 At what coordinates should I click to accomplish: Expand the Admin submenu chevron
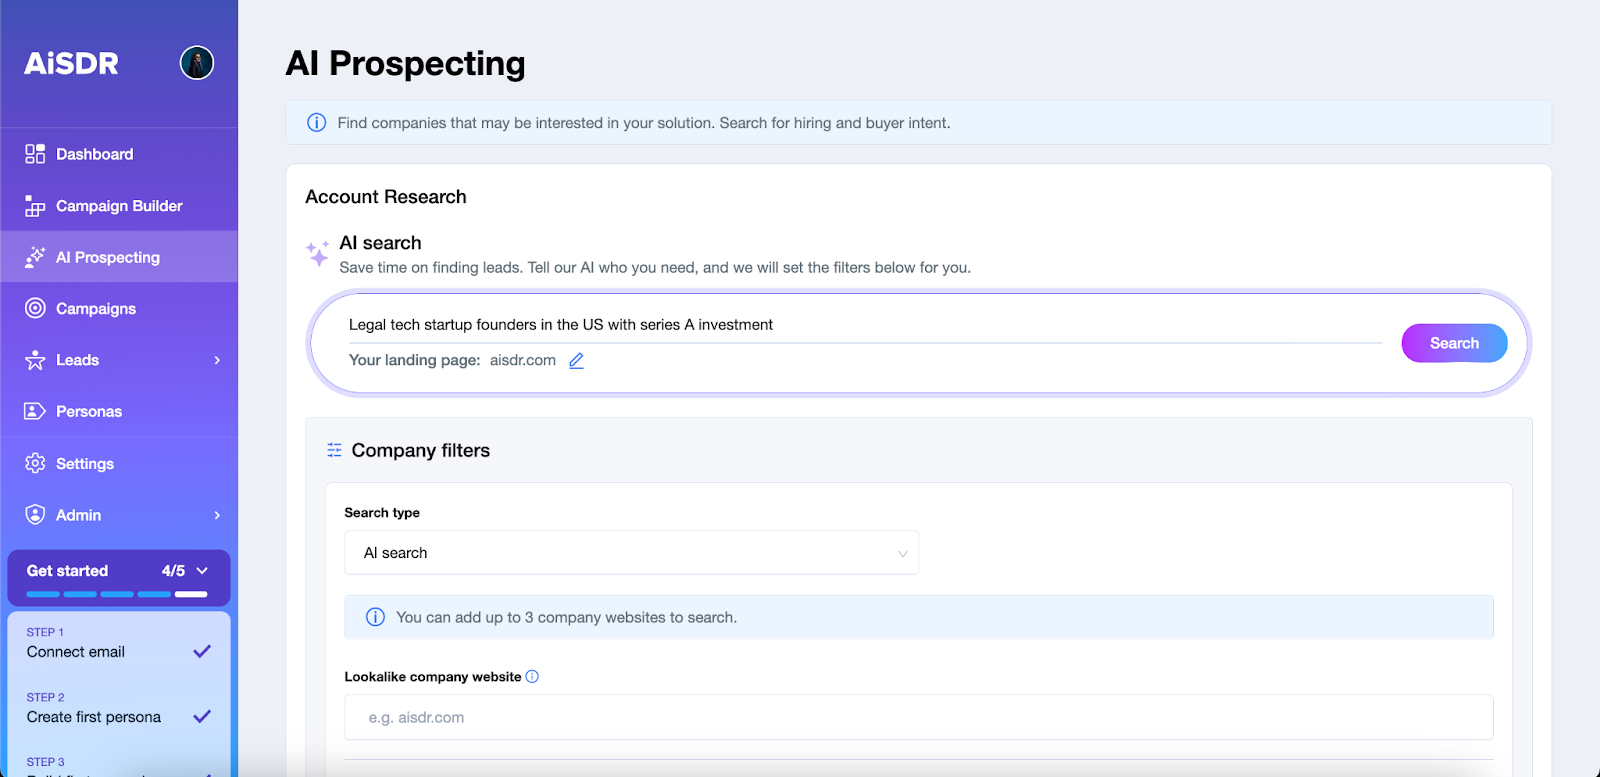[x=217, y=515]
